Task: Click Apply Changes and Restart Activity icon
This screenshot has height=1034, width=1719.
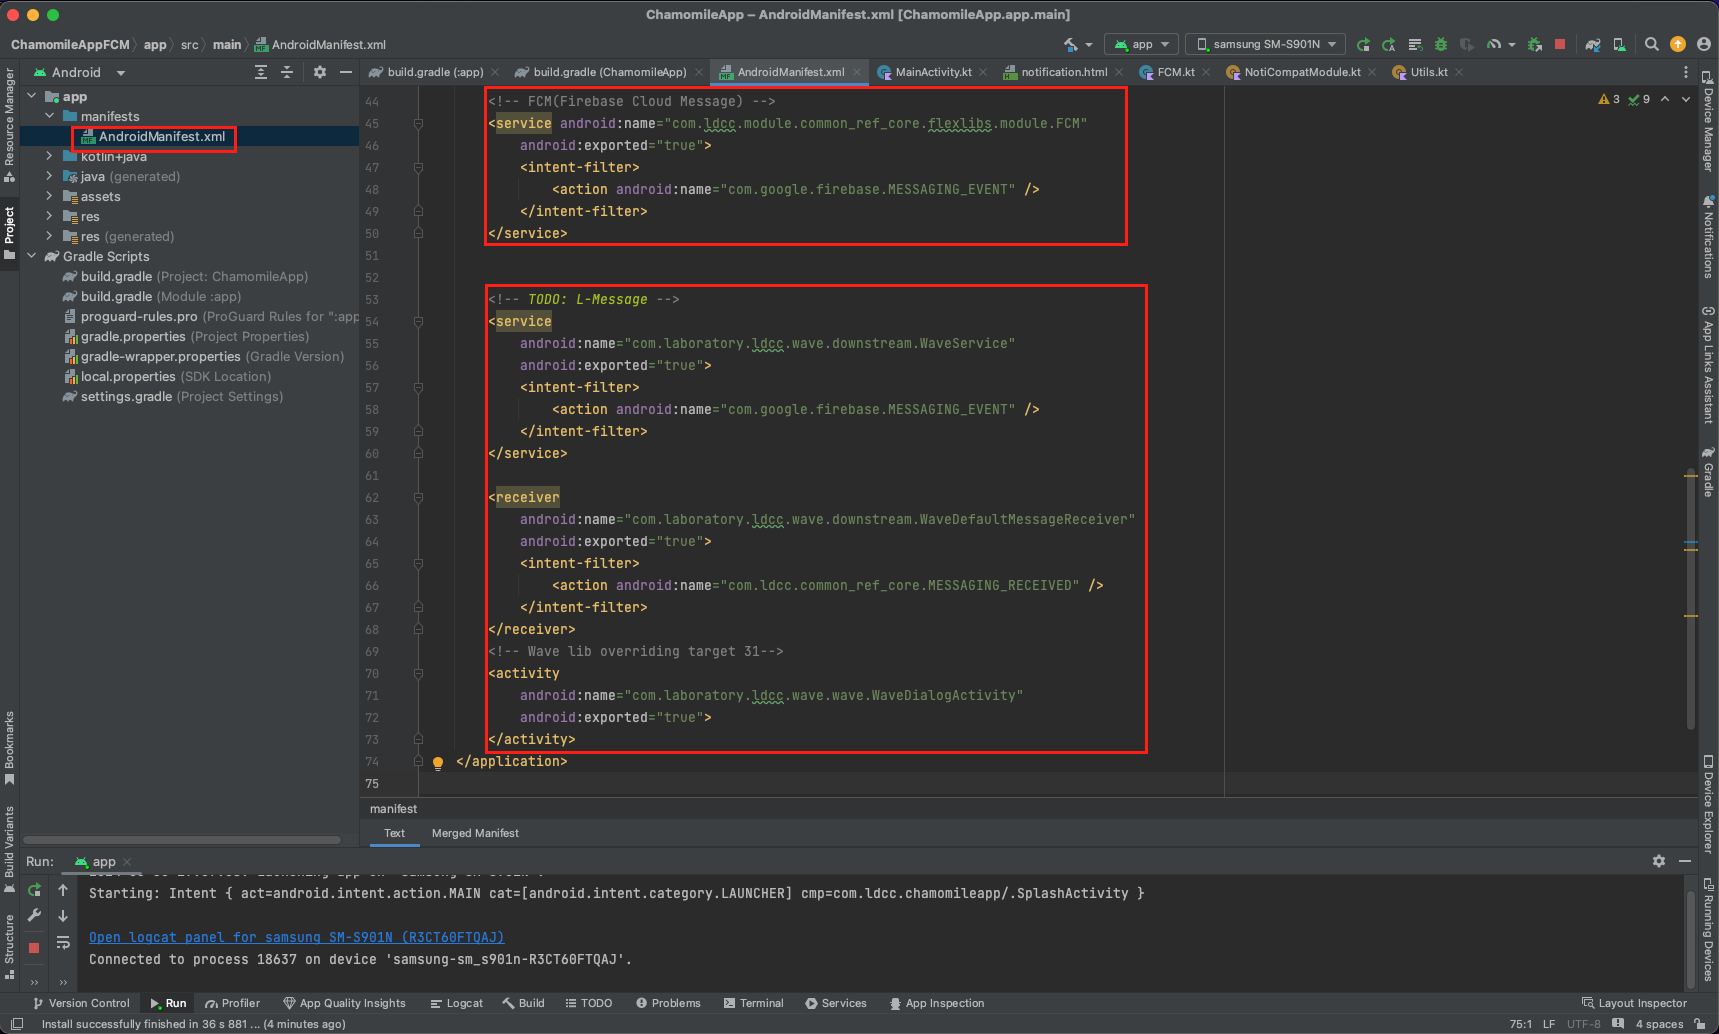Action: point(1389,44)
